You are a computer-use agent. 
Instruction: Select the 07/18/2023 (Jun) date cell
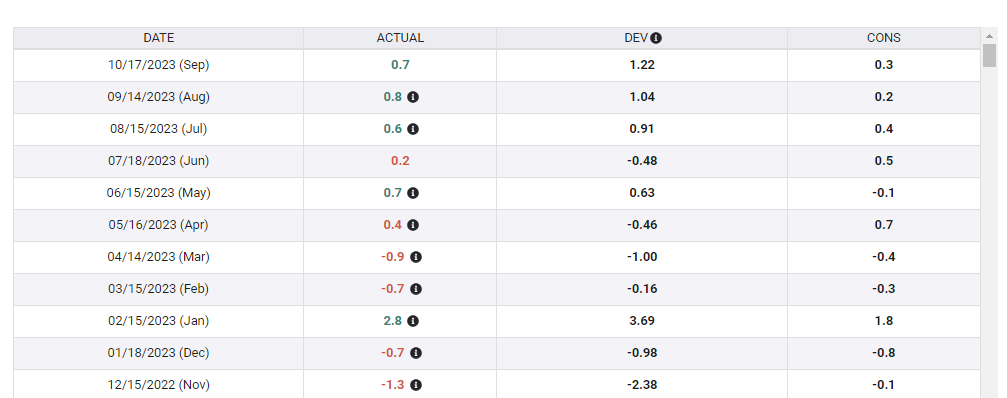pos(159,161)
